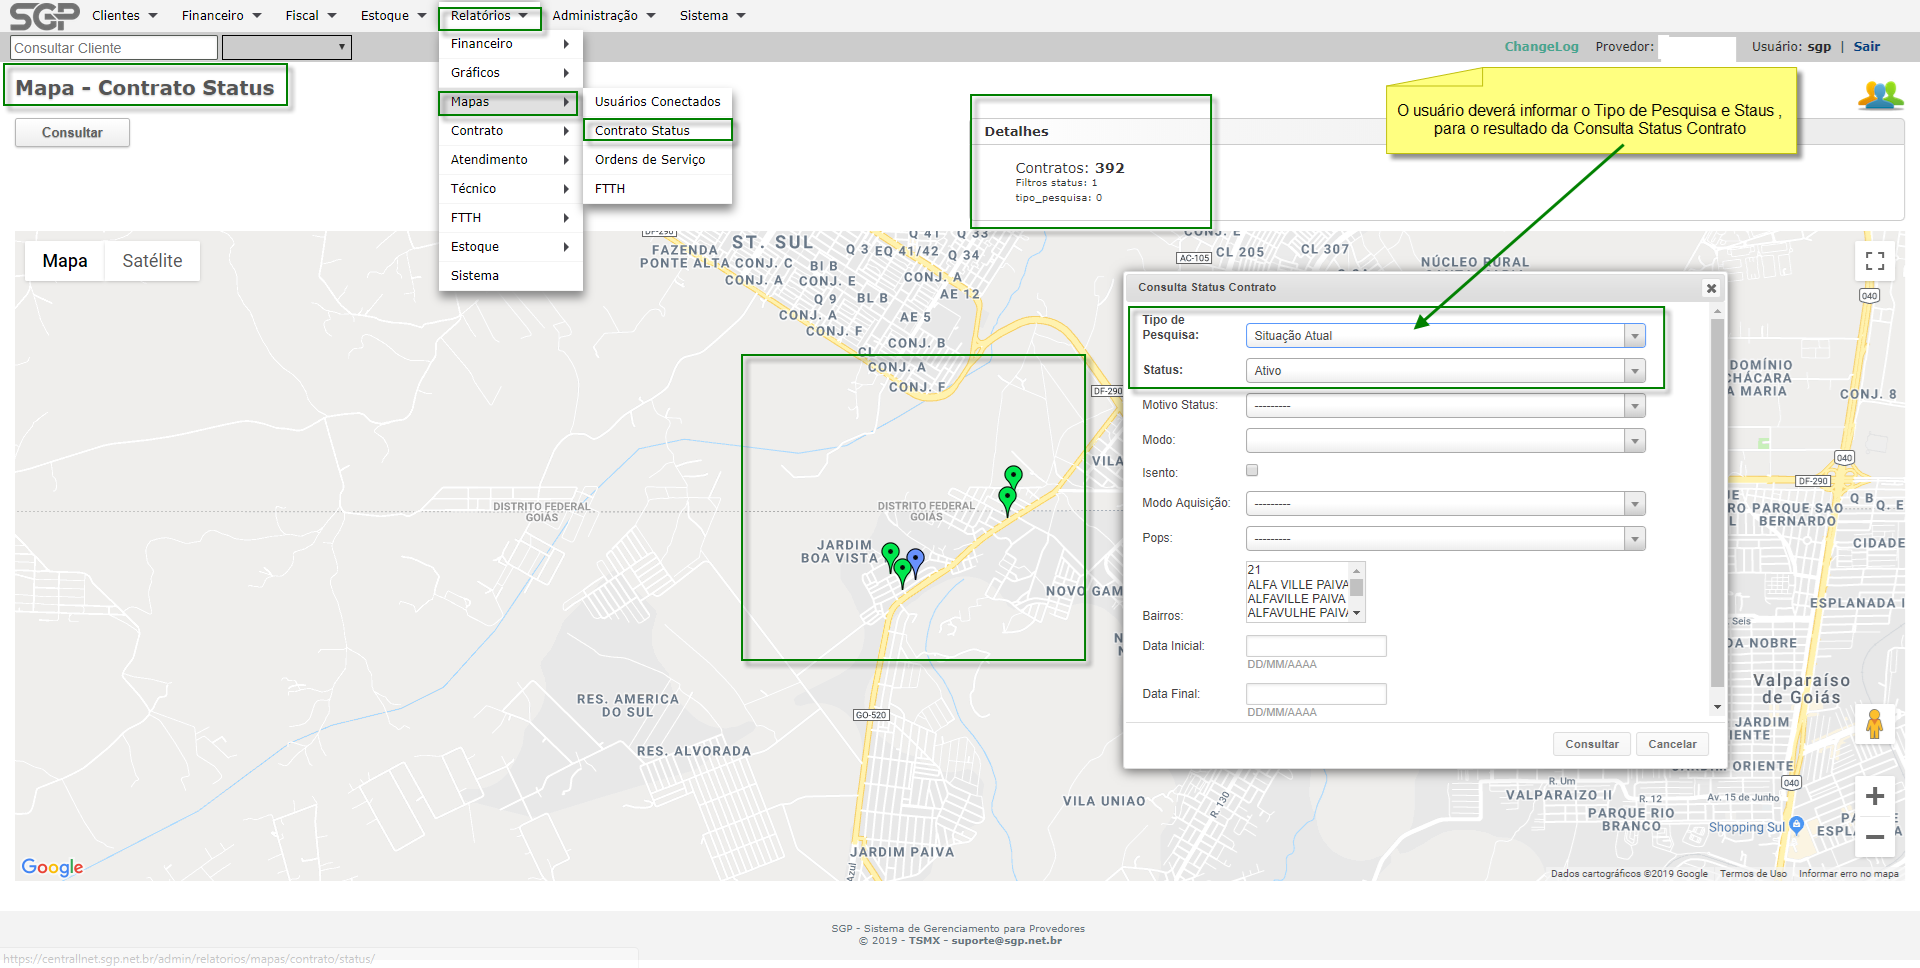This screenshot has width=1920, height=968.
Task: Click the blue map marker pin
Action: click(x=916, y=560)
